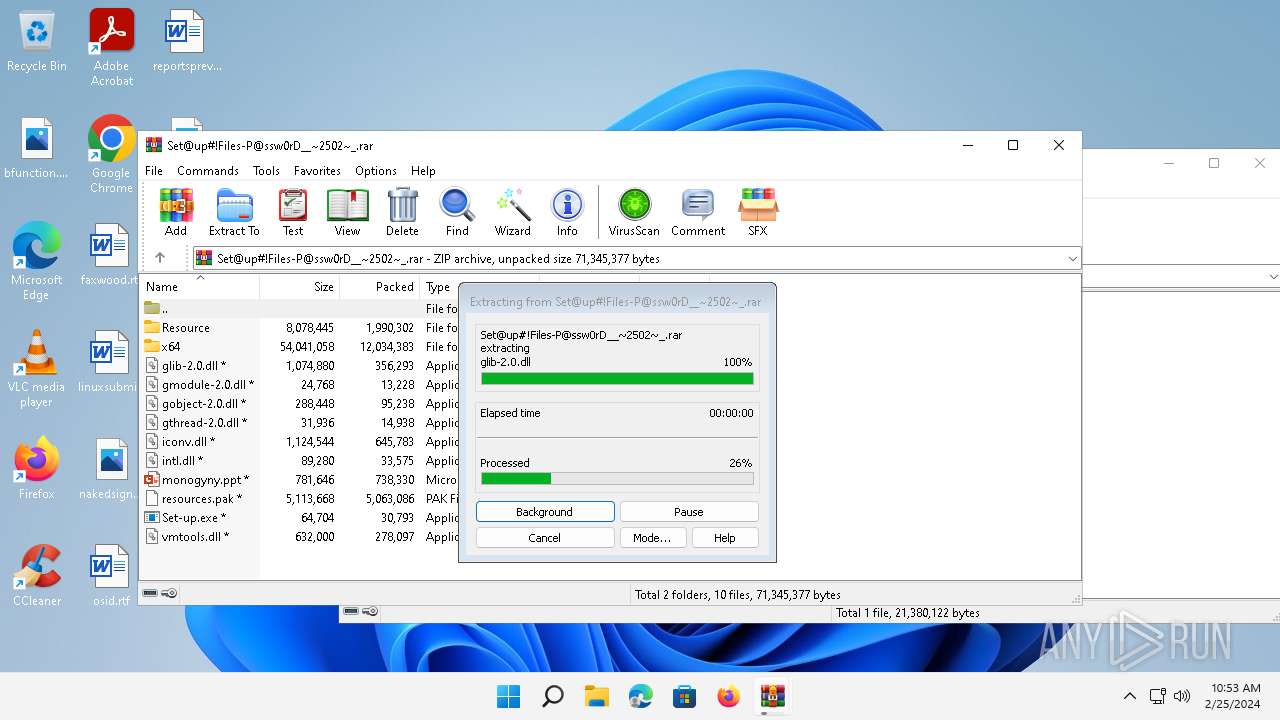The height and width of the screenshot is (720, 1280).
Task: Click the Processed total progress bar
Action: pos(617,479)
